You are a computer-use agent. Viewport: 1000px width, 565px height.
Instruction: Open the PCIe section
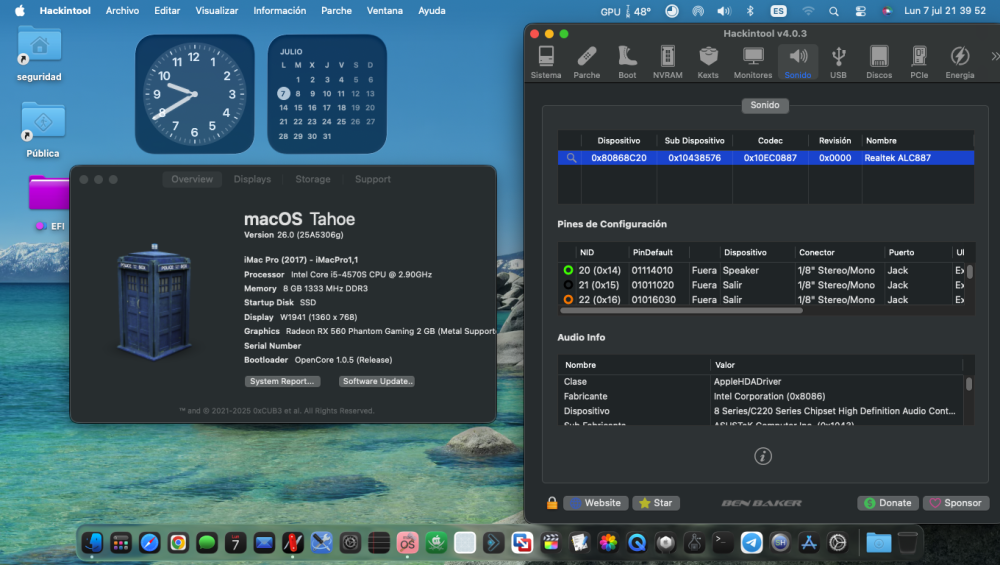[919, 62]
